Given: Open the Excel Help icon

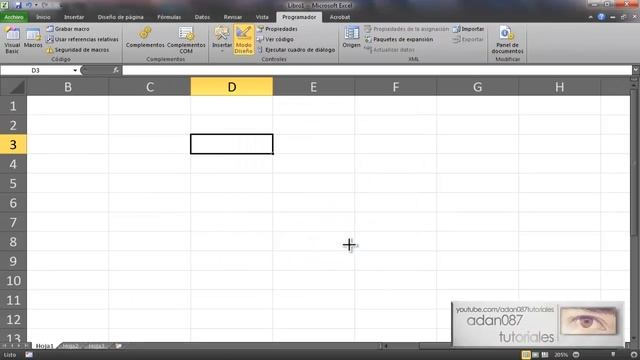Looking at the screenshot, I should (x=601, y=17).
